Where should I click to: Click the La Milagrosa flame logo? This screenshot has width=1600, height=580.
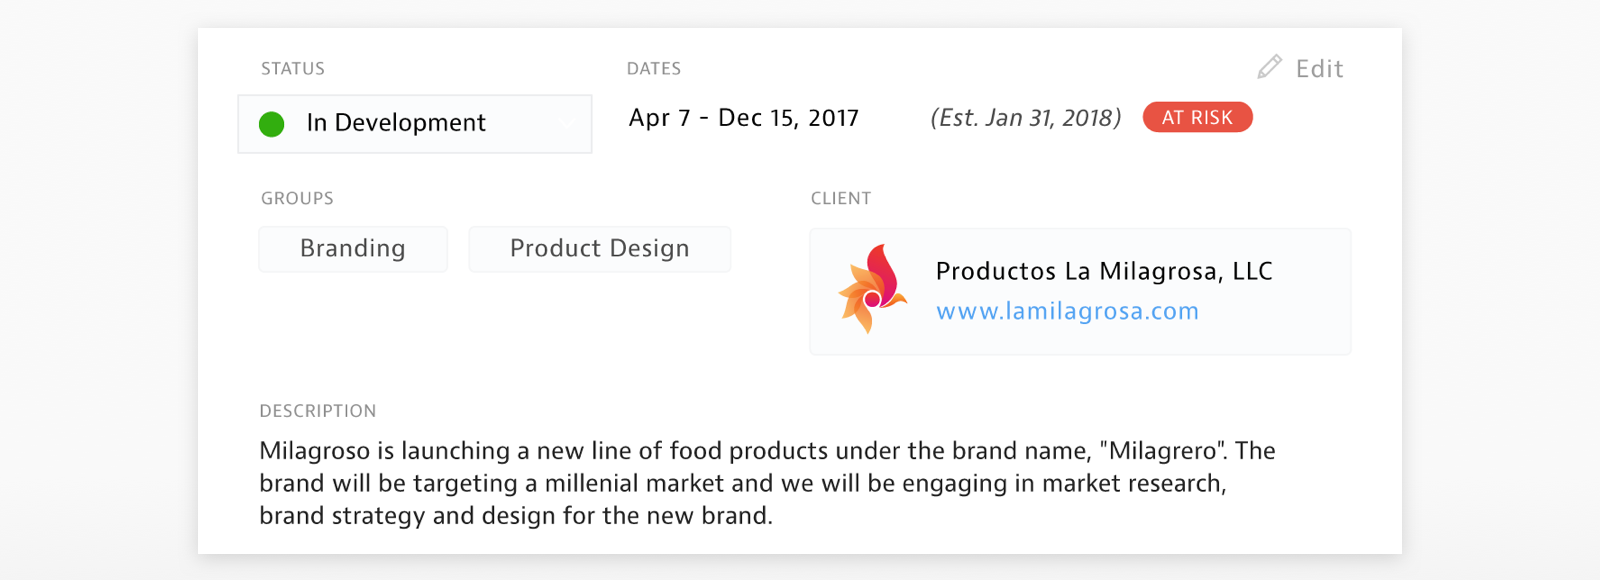point(872,289)
